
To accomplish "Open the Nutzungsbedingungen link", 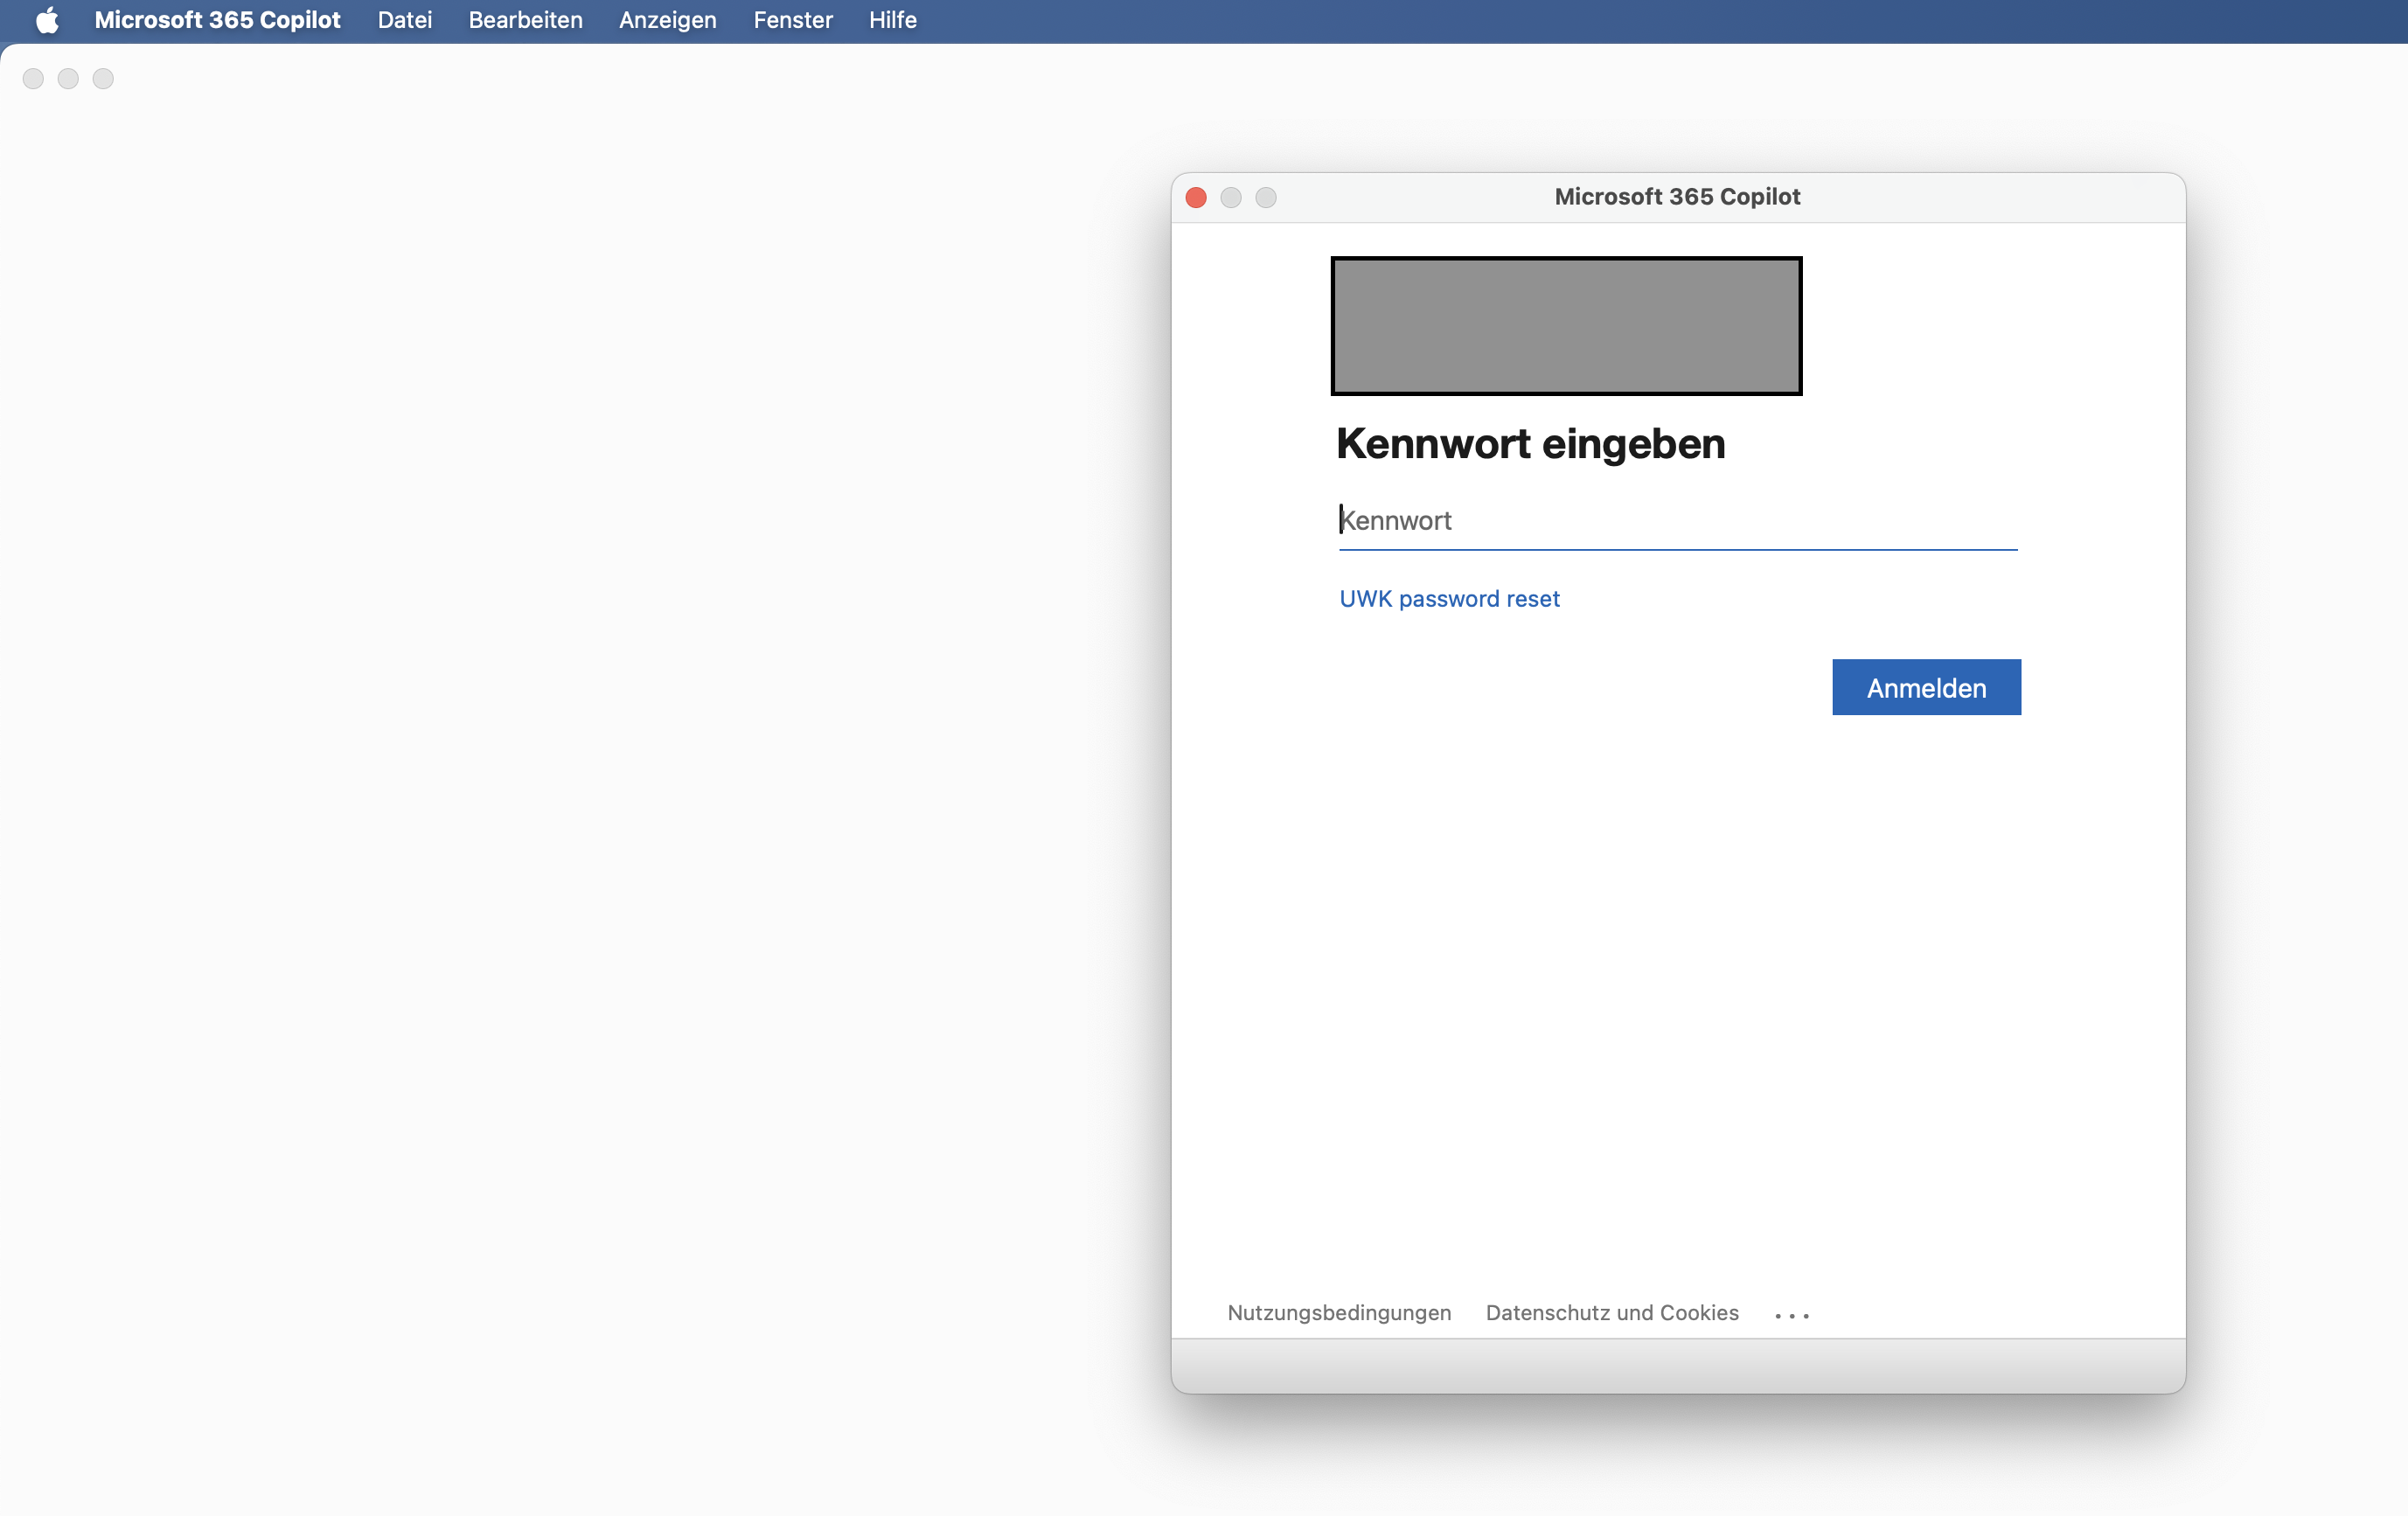I will (1339, 1312).
